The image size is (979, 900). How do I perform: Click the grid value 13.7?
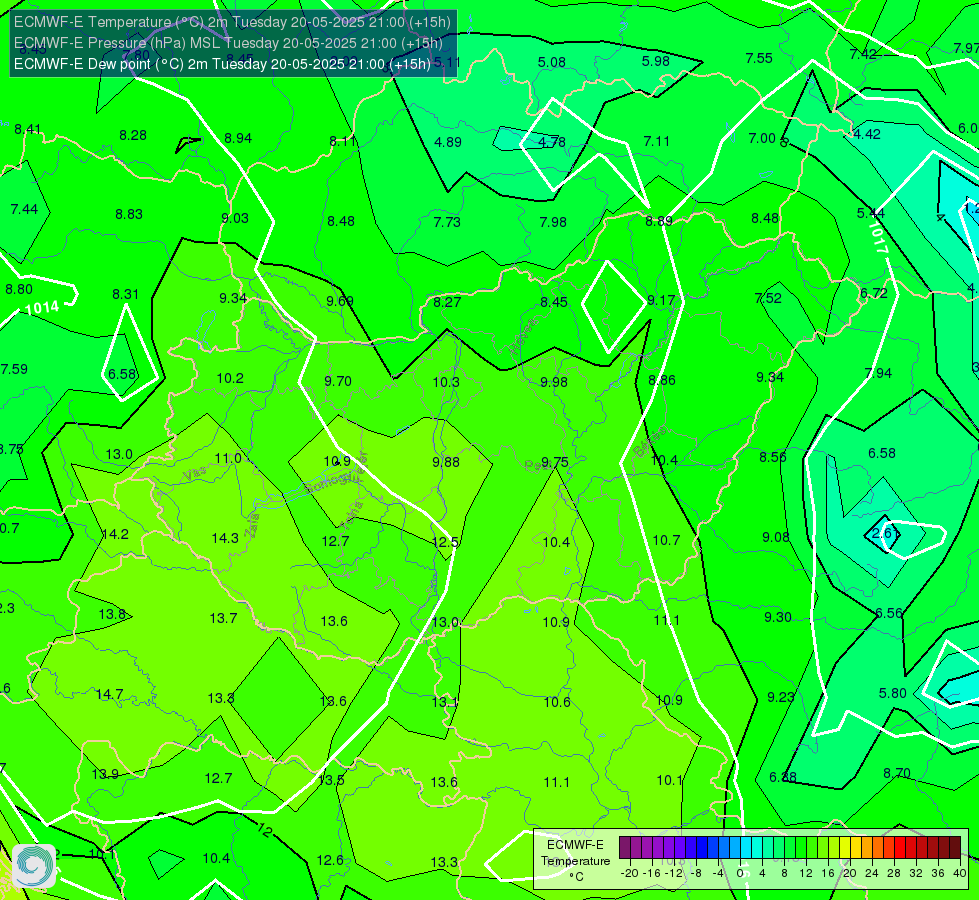[x=223, y=618]
